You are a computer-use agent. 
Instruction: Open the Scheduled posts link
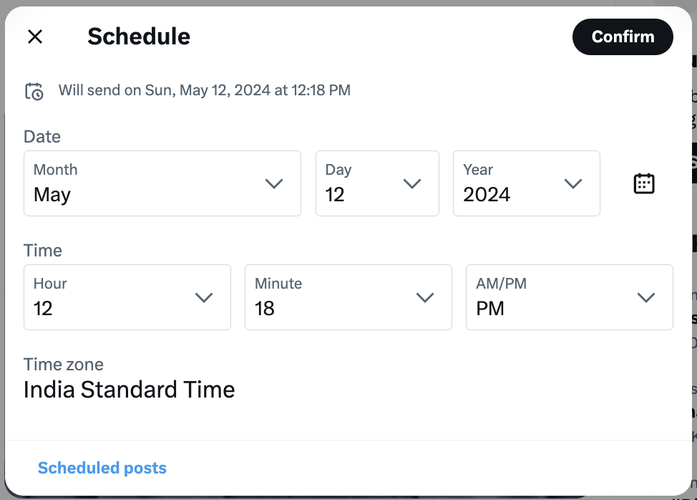tap(102, 468)
